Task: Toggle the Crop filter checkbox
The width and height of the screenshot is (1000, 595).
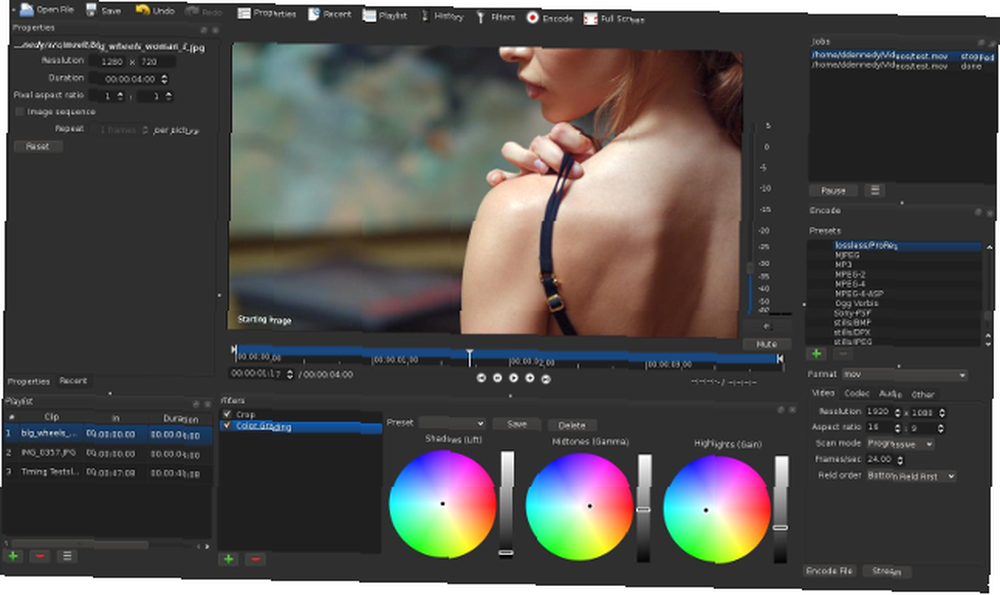Action: tap(227, 414)
